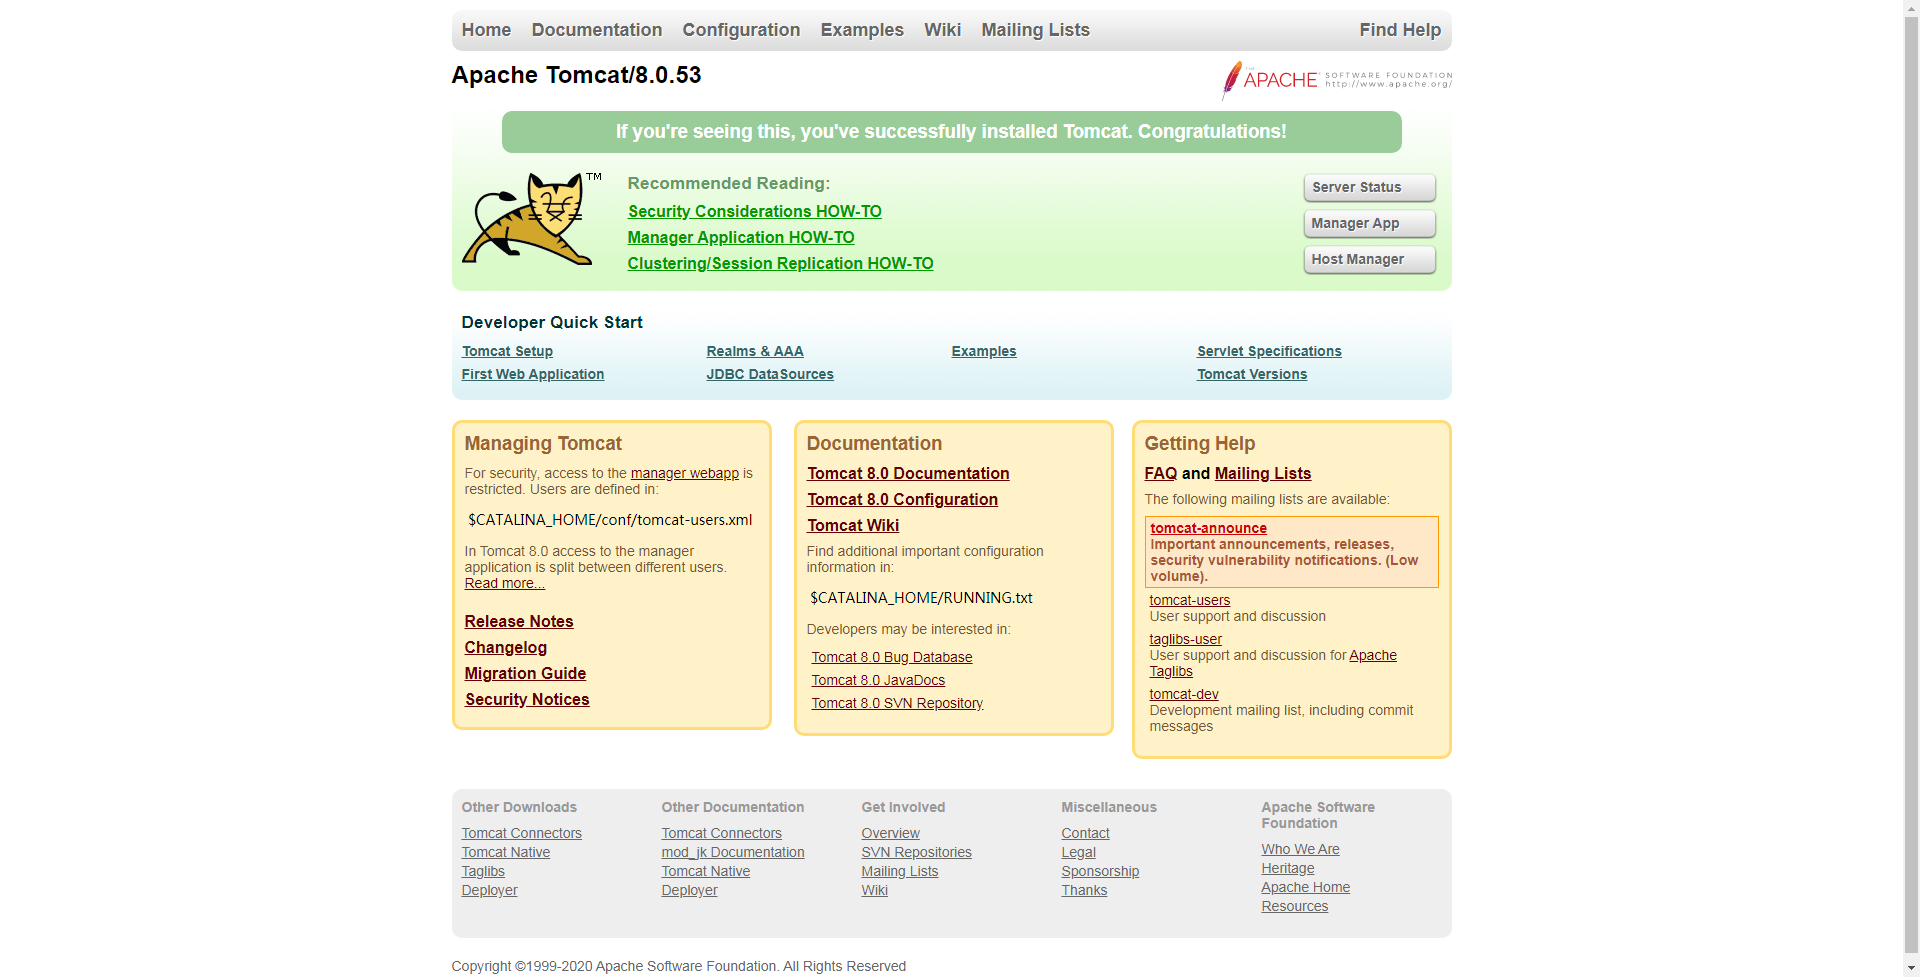Open Tomcat 8.0 Configuration link
The width and height of the screenshot is (1920, 977).
(x=902, y=499)
